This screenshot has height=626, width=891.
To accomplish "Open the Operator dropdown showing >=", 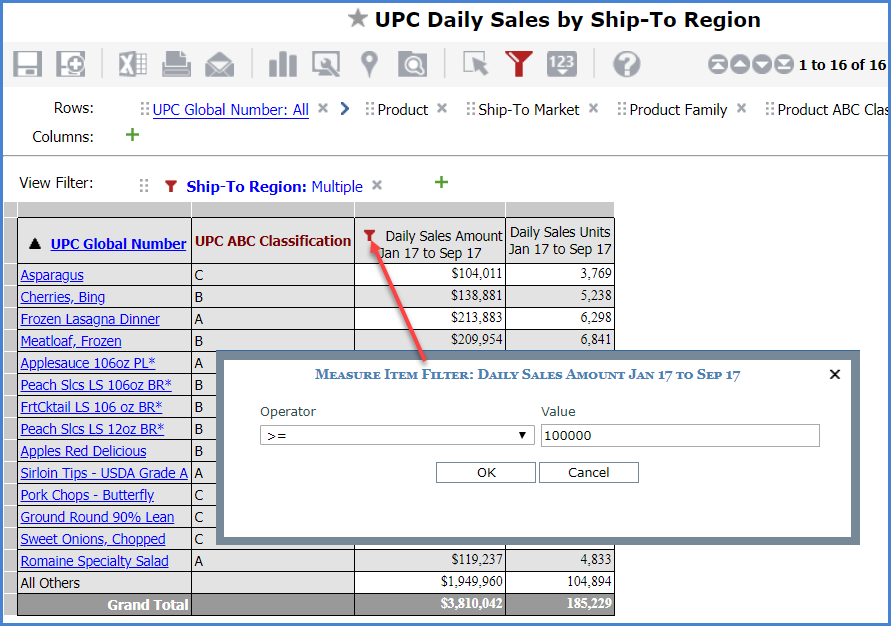I will tap(397, 435).
